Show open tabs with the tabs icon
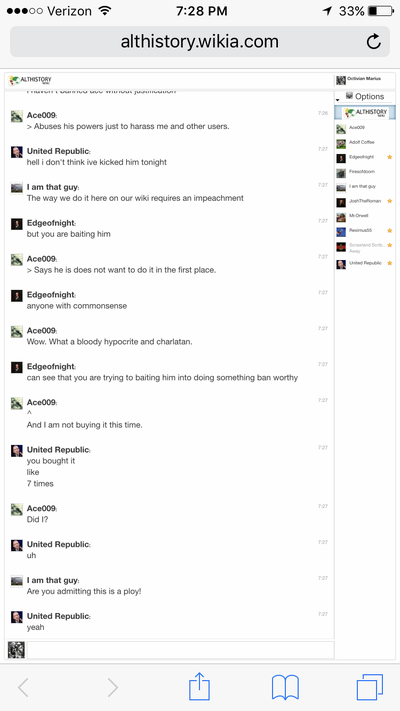The image size is (400, 711). click(x=370, y=687)
